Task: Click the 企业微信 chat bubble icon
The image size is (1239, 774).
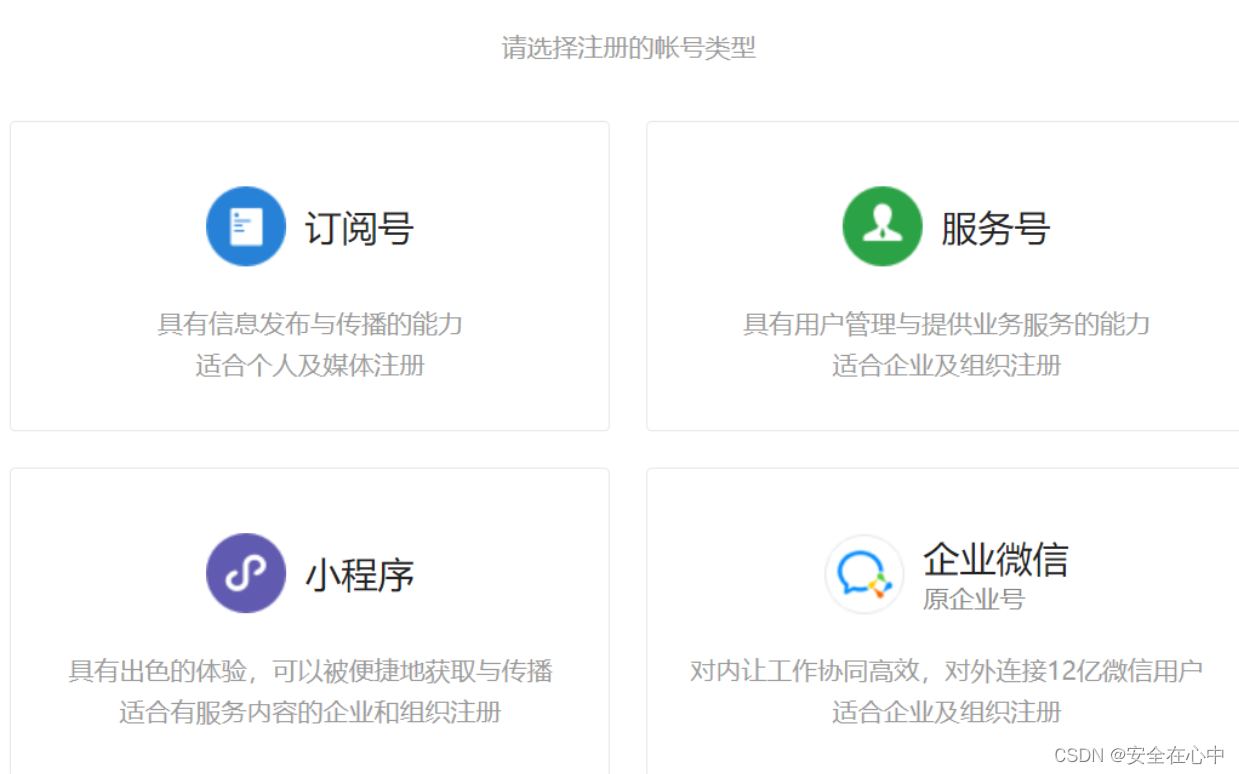Action: [864, 574]
